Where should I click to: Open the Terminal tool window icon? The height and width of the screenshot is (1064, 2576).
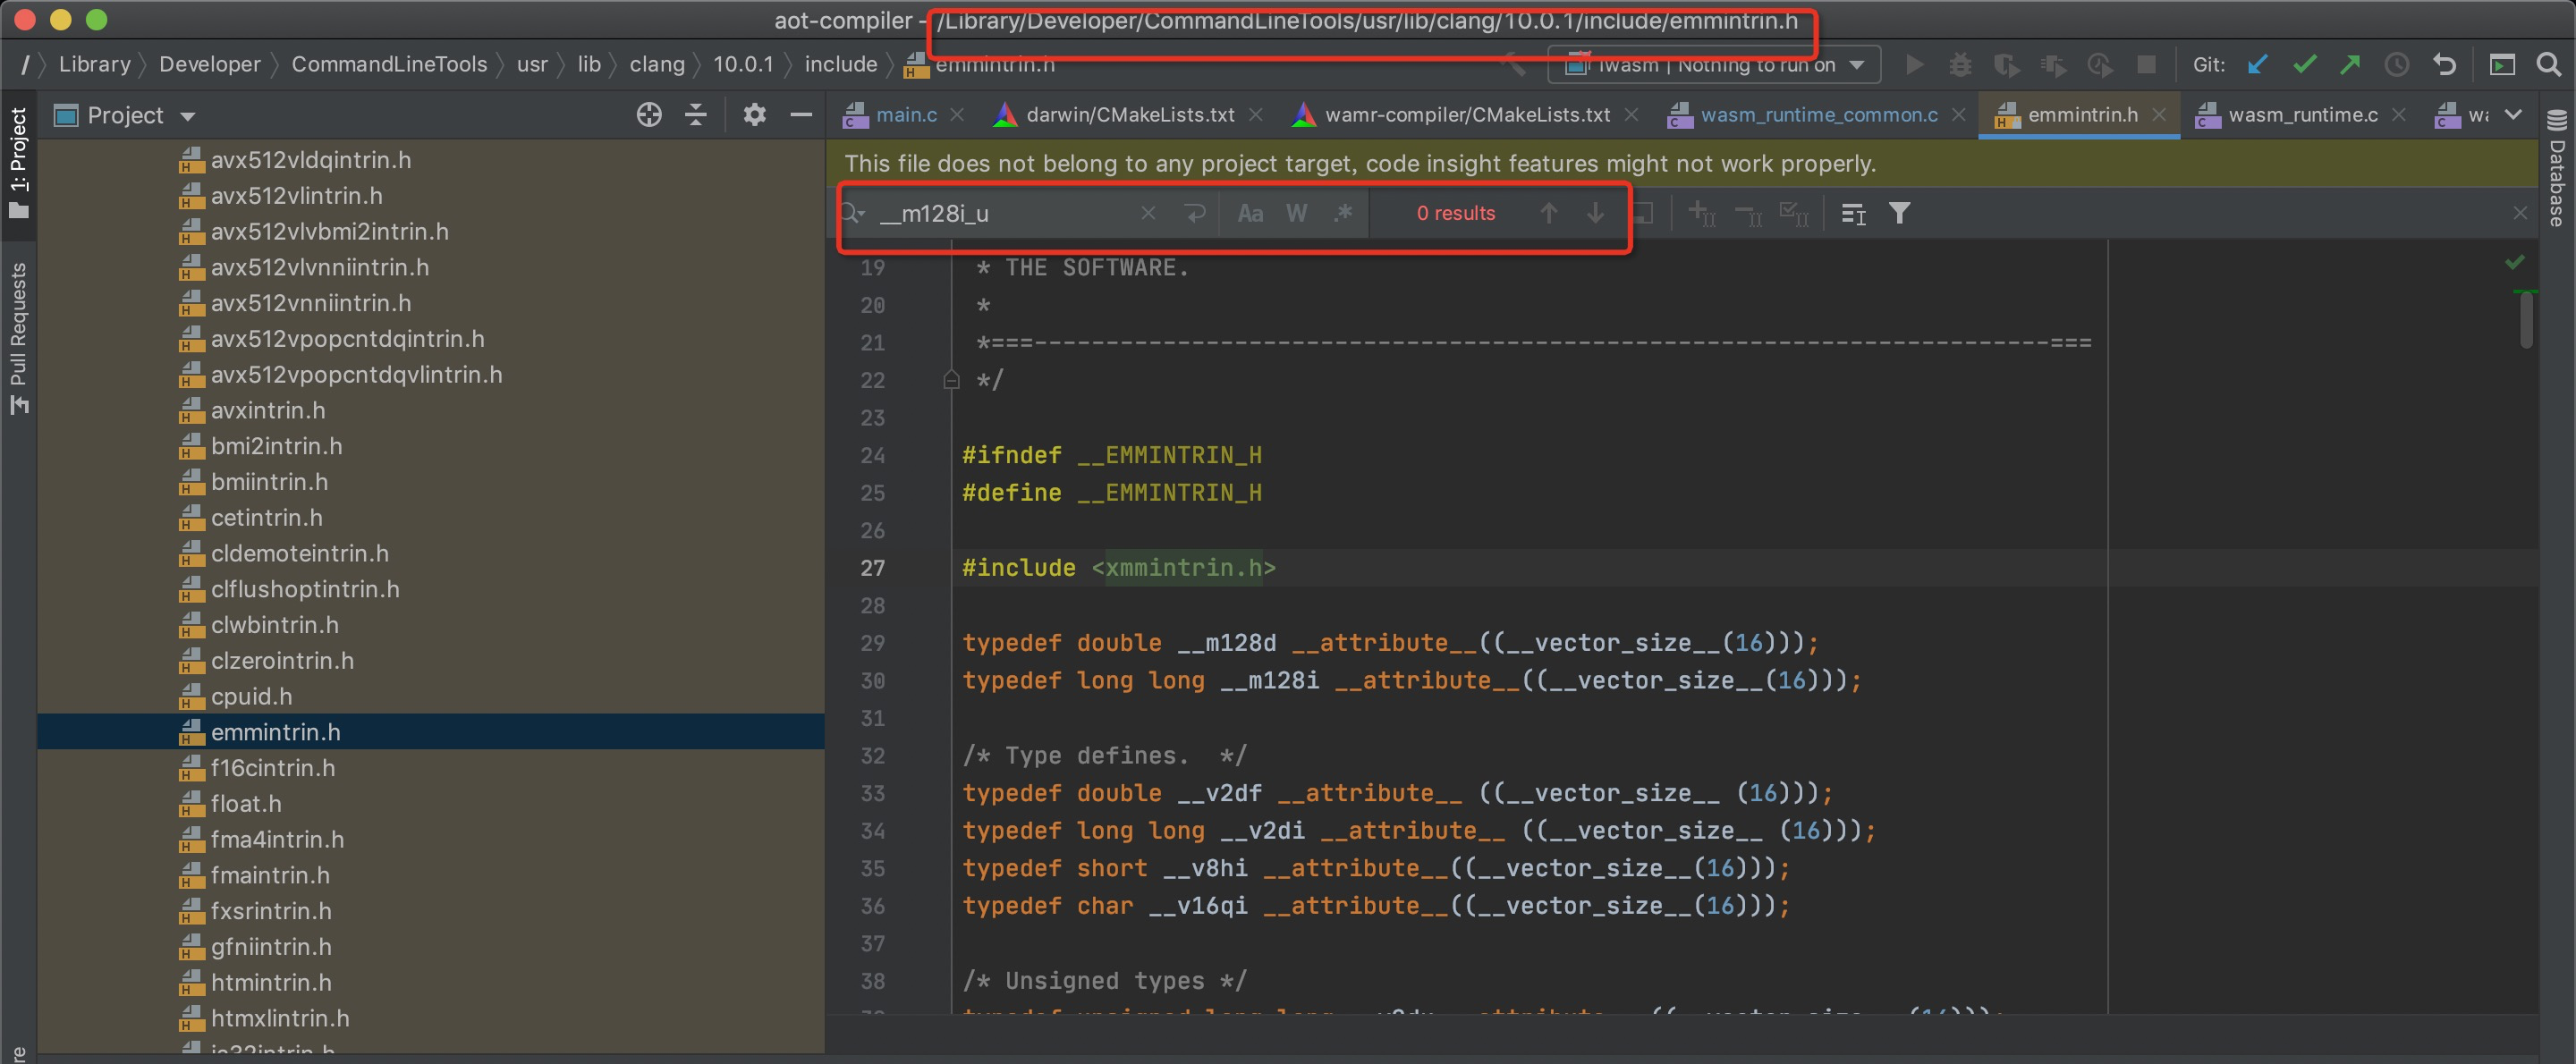2502,64
